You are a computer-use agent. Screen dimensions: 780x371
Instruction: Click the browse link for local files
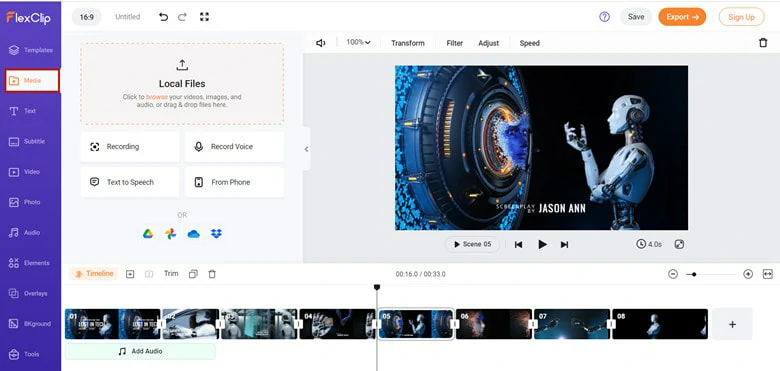pos(157,97)
